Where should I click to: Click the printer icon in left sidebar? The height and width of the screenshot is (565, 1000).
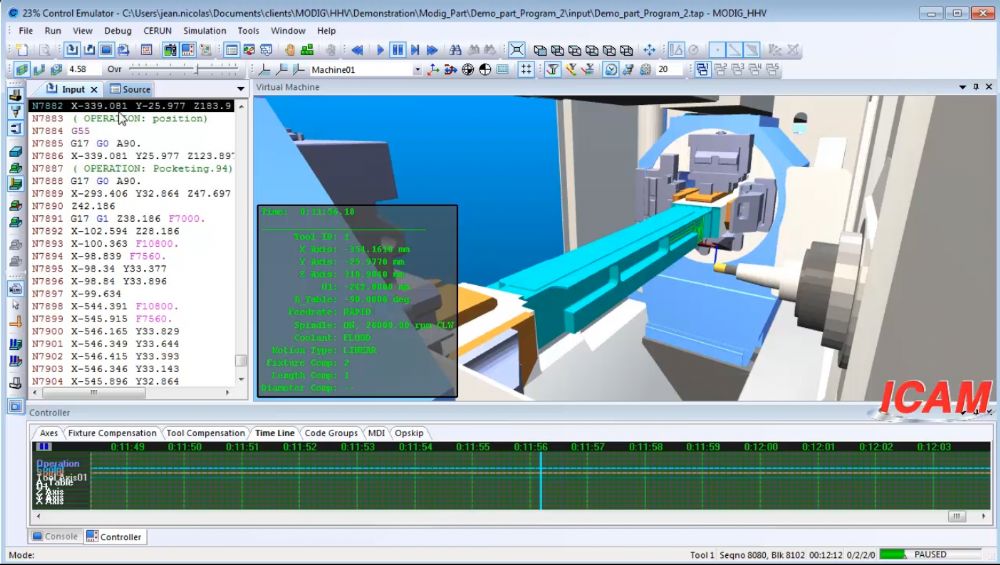click(15, 382)
